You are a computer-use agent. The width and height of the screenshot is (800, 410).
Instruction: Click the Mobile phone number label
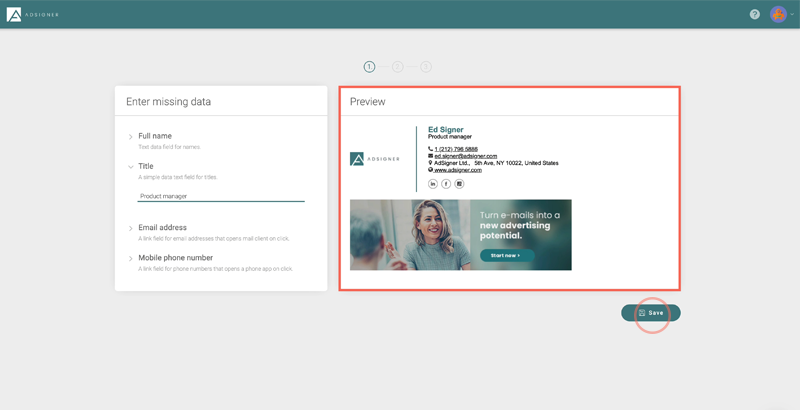pos(176,258)
